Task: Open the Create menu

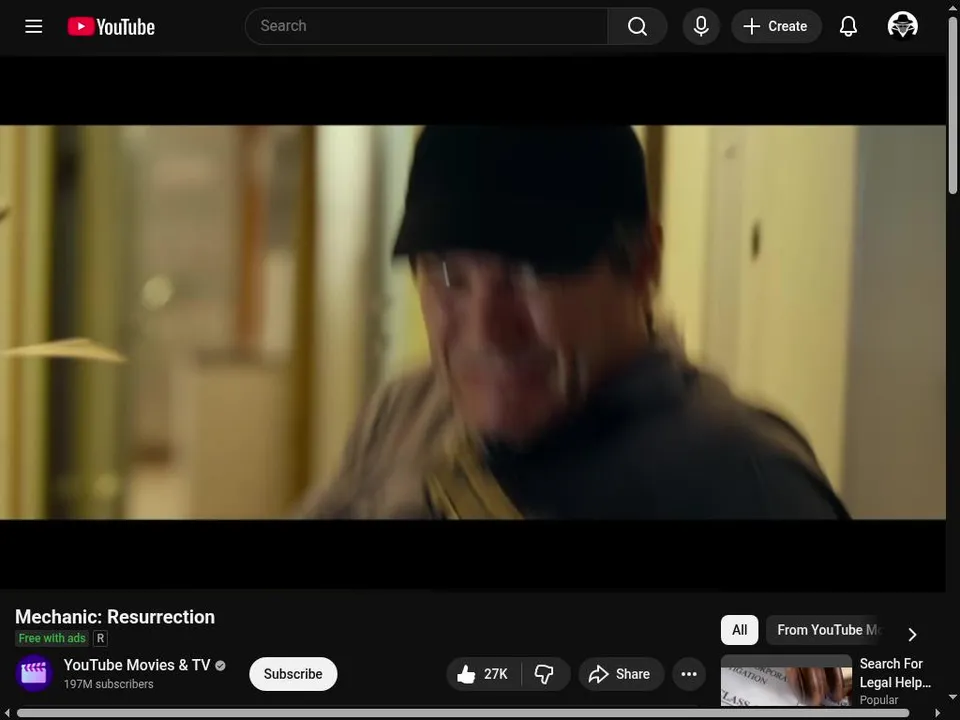Action: (776, 26)
